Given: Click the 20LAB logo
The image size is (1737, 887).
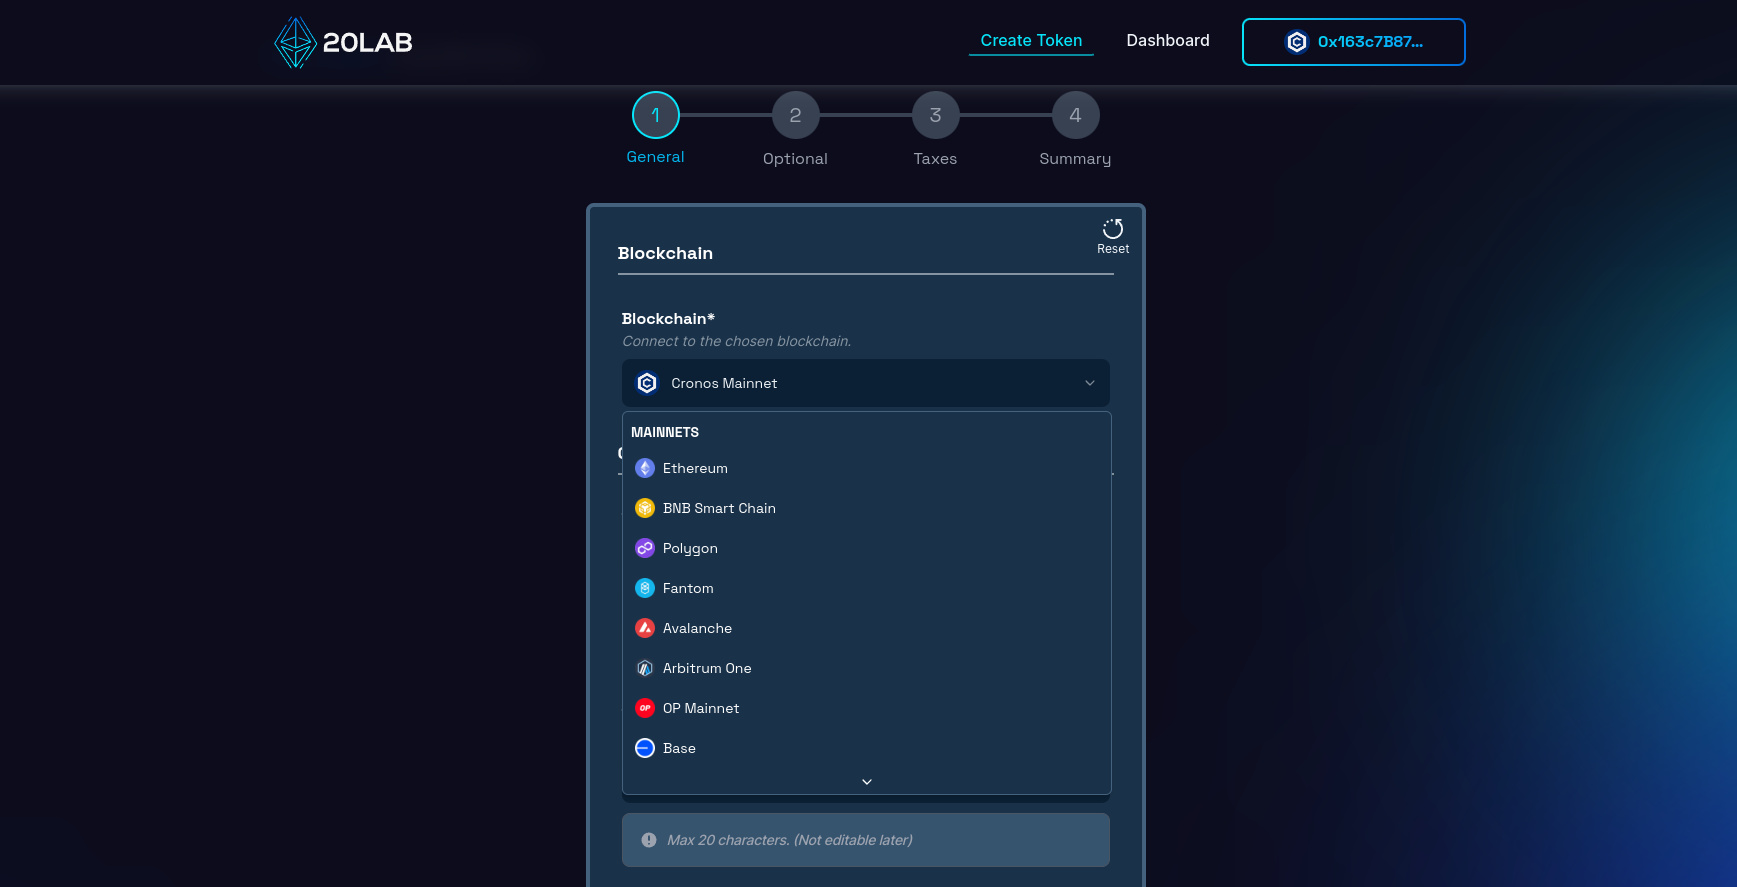Looking at the screenshot, I should [343, 42].
